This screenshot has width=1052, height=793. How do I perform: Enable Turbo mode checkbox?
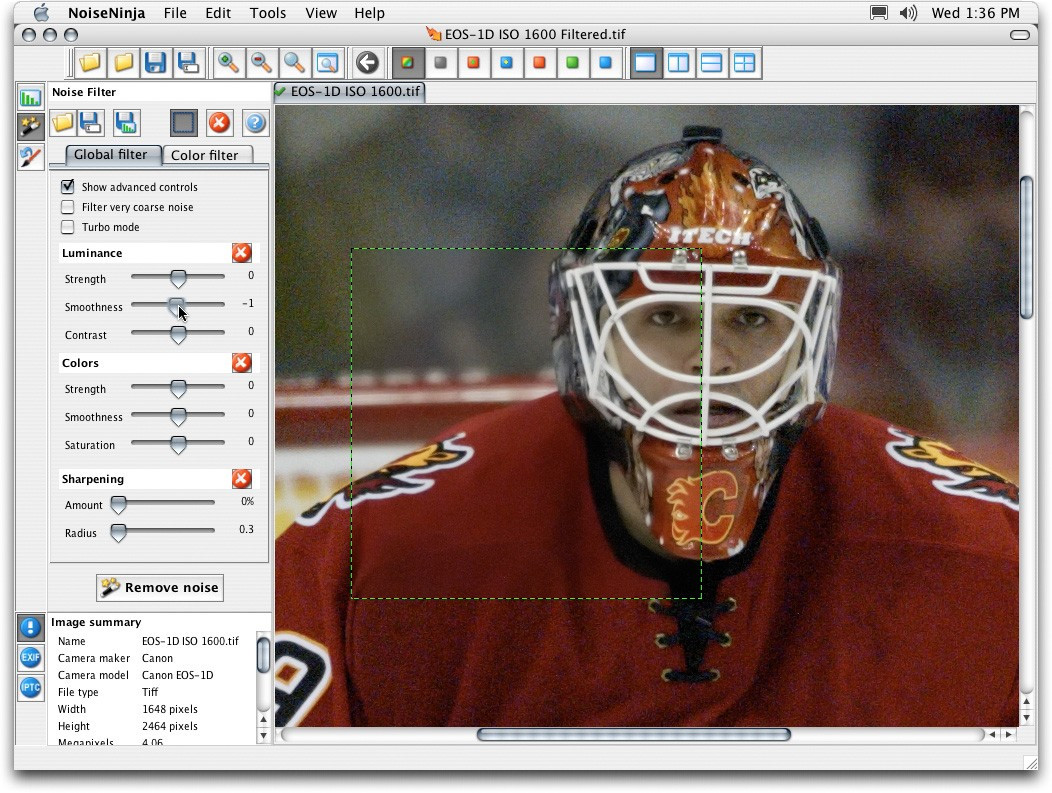pos(68,227)
